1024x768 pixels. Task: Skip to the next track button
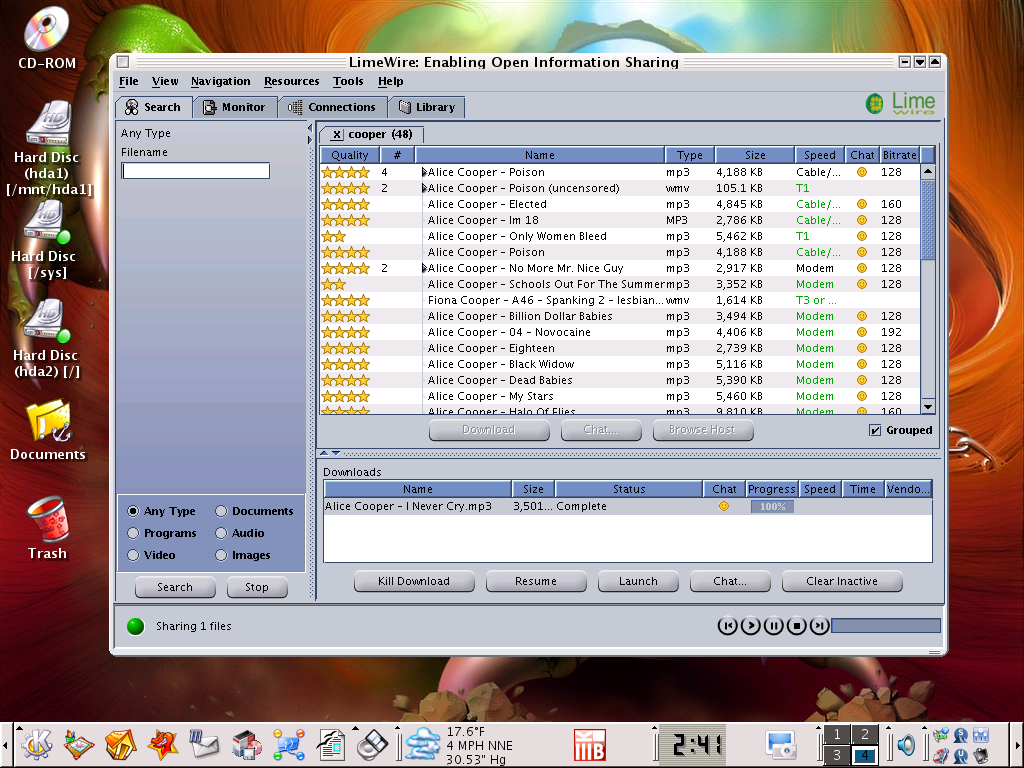point(819,626)
